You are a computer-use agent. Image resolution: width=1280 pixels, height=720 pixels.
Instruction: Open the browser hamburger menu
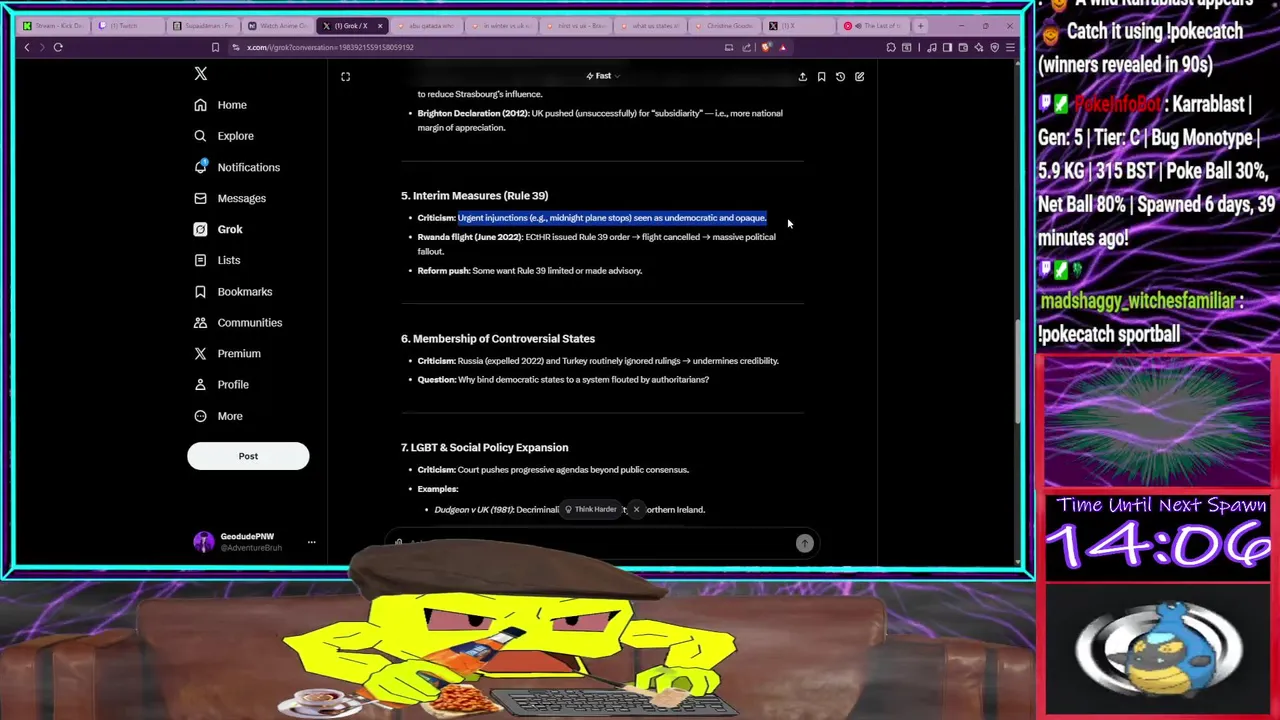click(x=1010, y=47)
